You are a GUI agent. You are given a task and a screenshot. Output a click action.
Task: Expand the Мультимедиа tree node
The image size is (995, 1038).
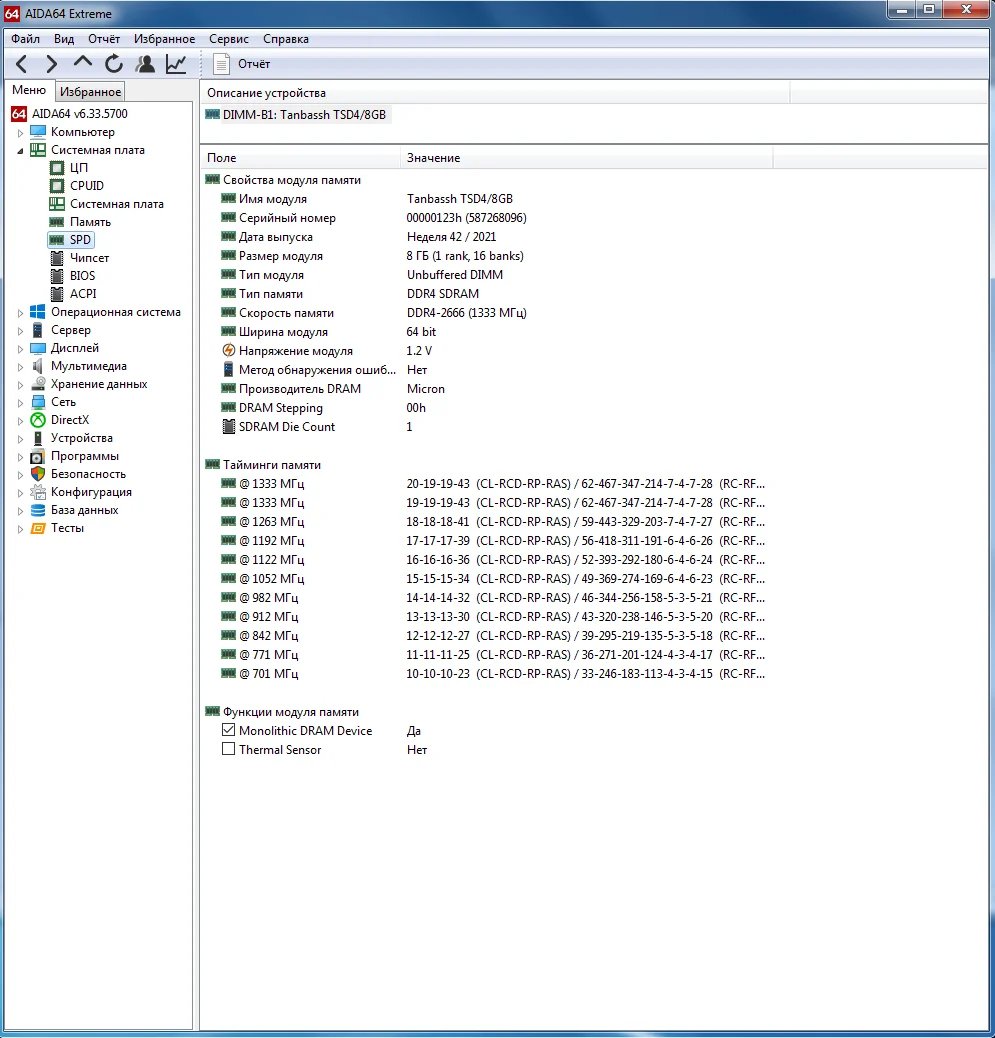(x=21, y=367)
